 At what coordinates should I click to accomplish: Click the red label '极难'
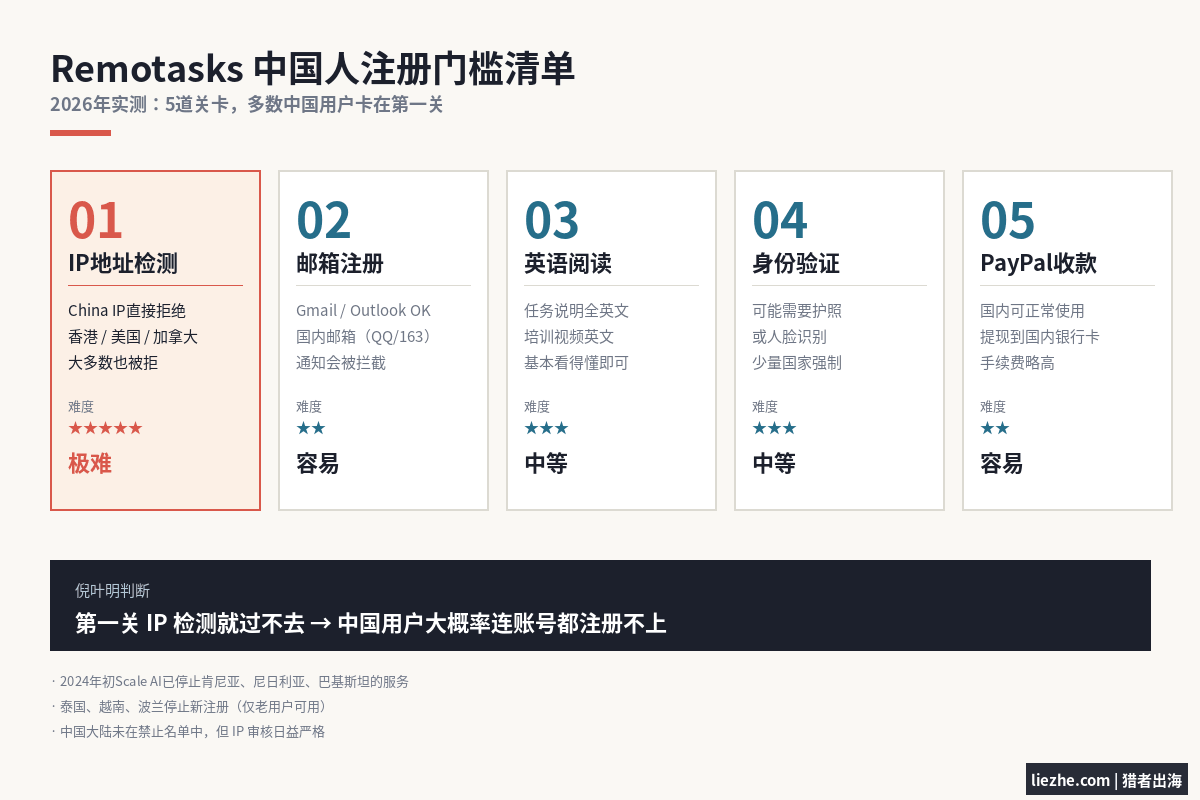pyautogui.click(x=90, y=464)
